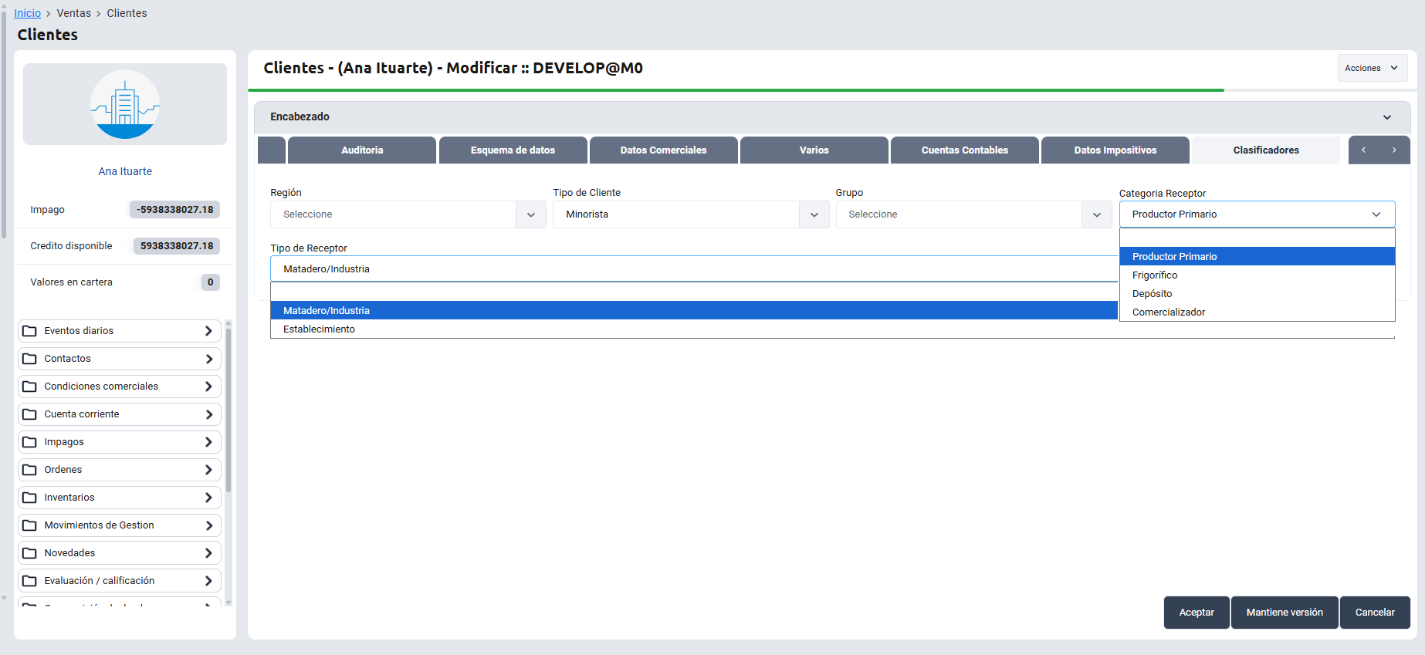Click the Credito disponible value badge
This screenshot has height=655, width=1425.
click(177, 246)
